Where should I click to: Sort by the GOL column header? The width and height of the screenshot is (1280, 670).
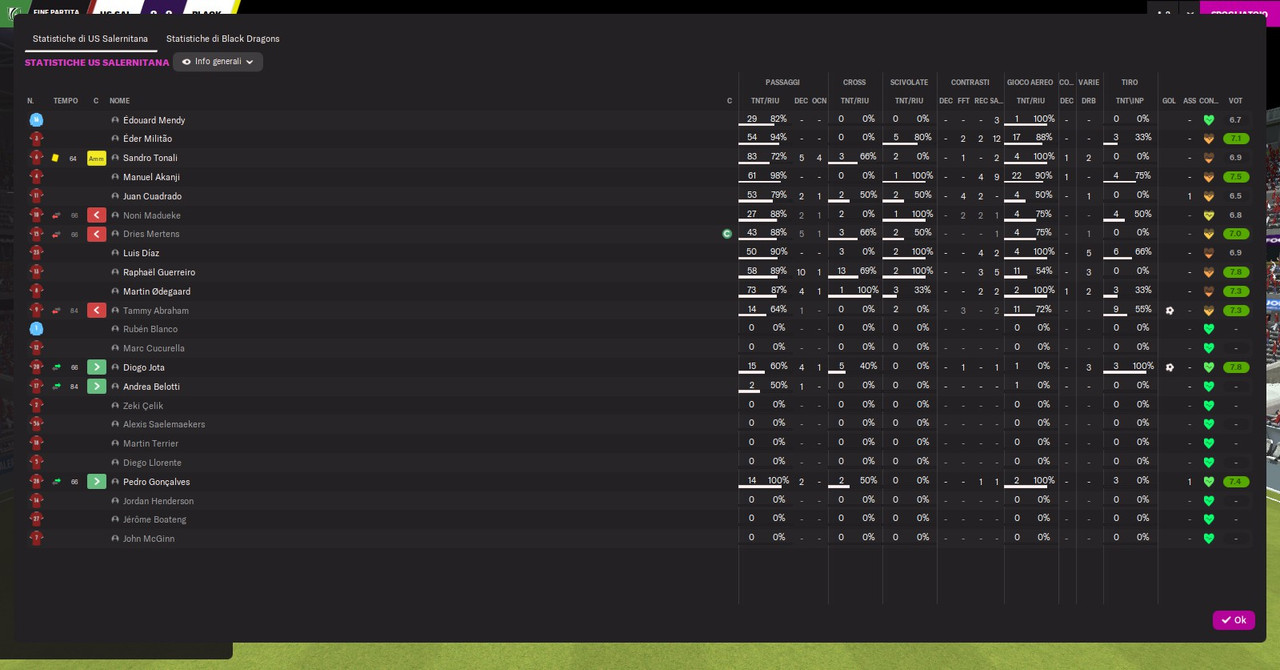tap(1169, 101)
